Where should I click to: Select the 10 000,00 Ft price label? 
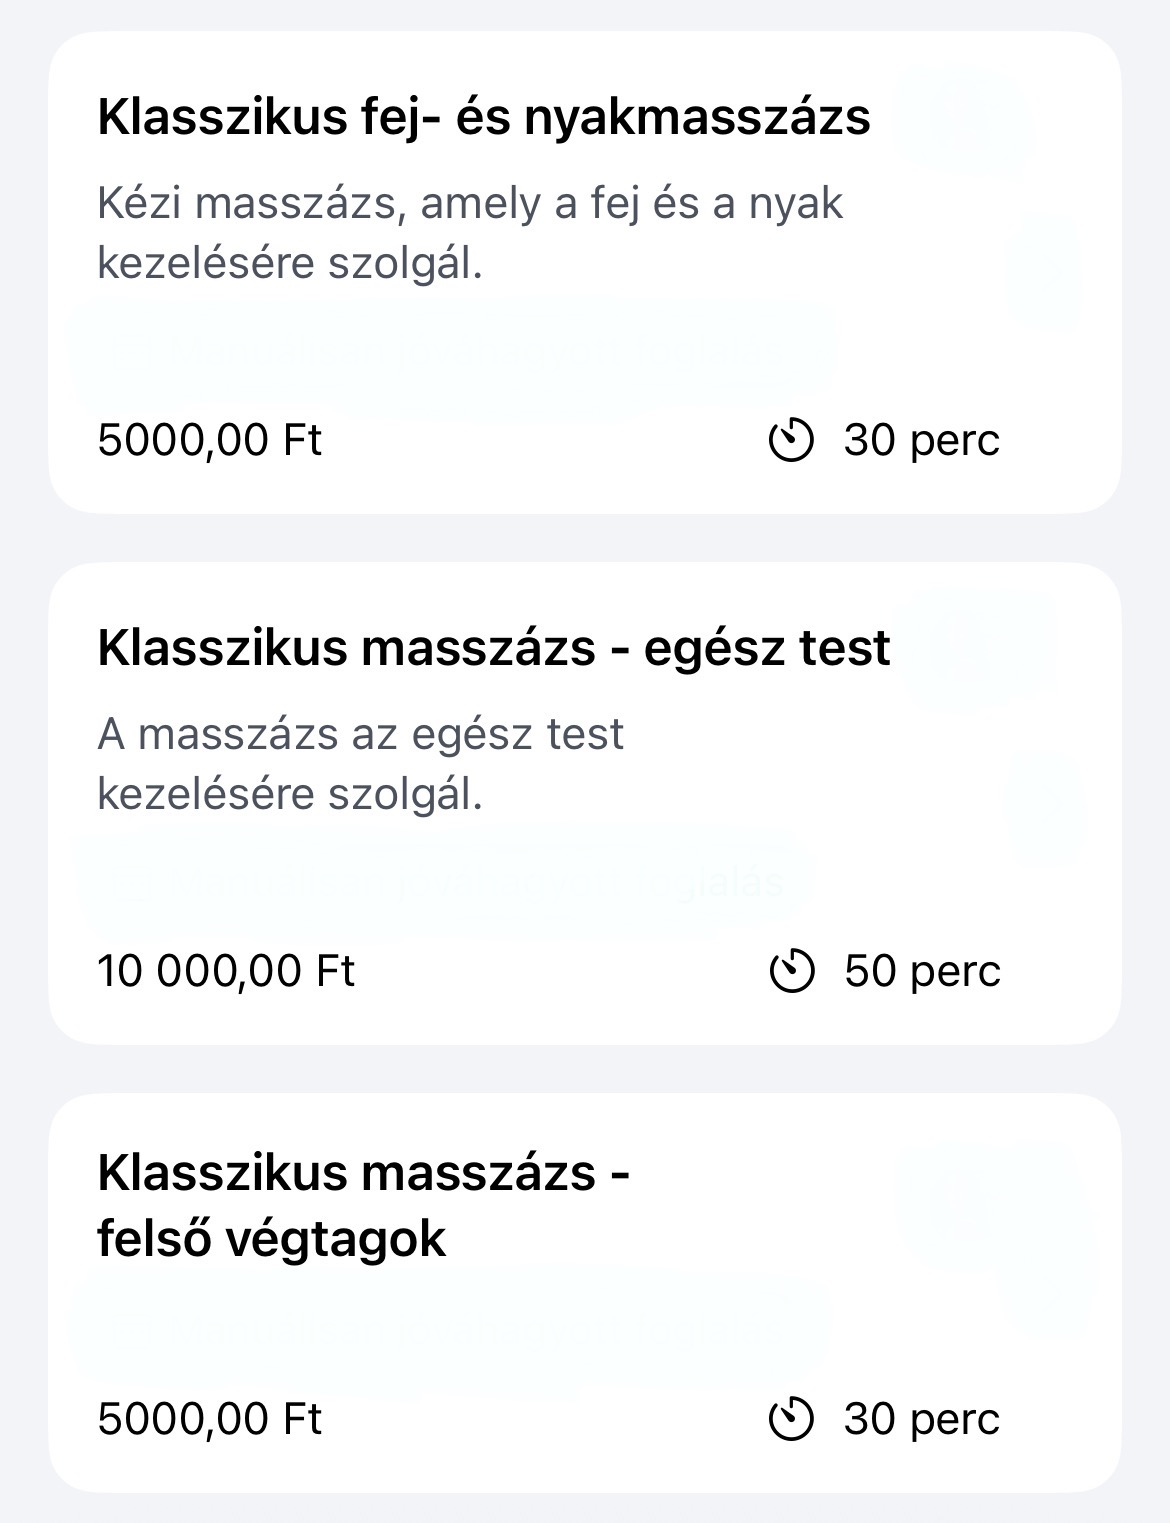click(226, 971)
